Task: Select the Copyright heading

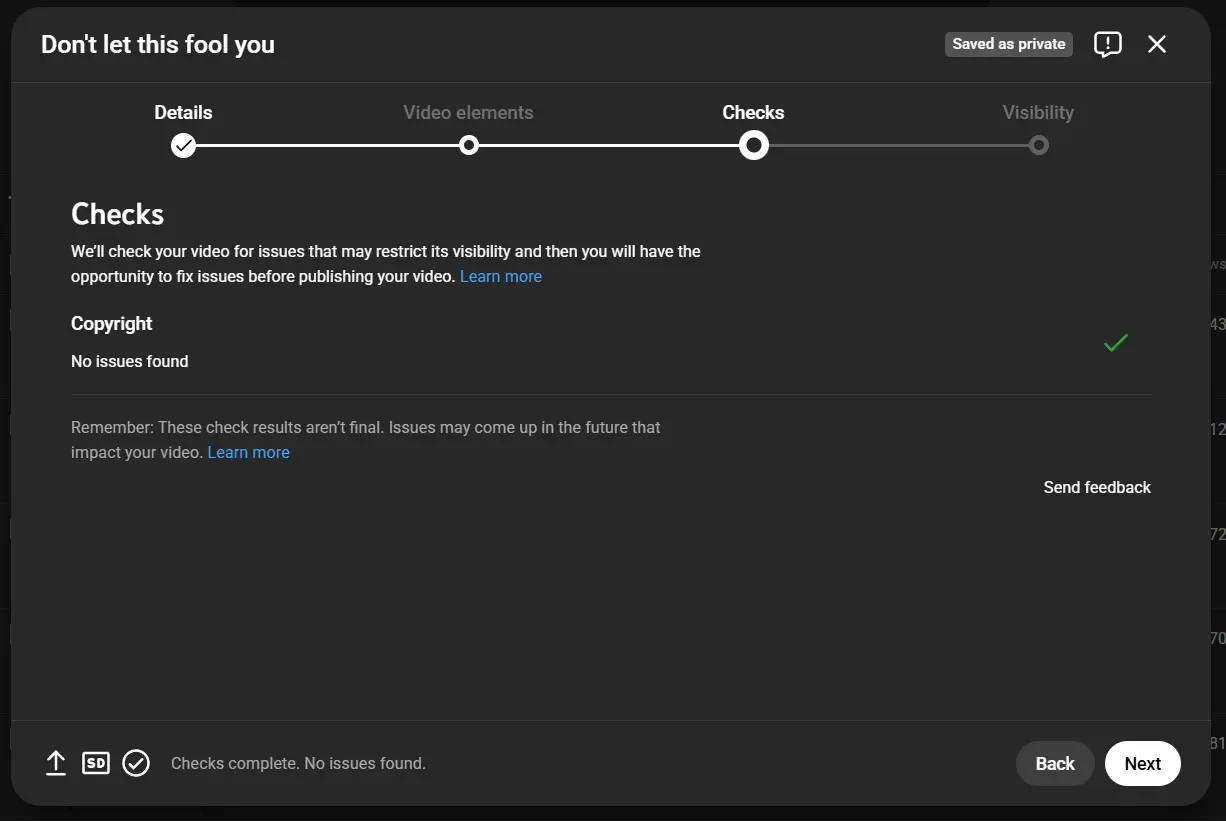Action: [x=112, y=323]
